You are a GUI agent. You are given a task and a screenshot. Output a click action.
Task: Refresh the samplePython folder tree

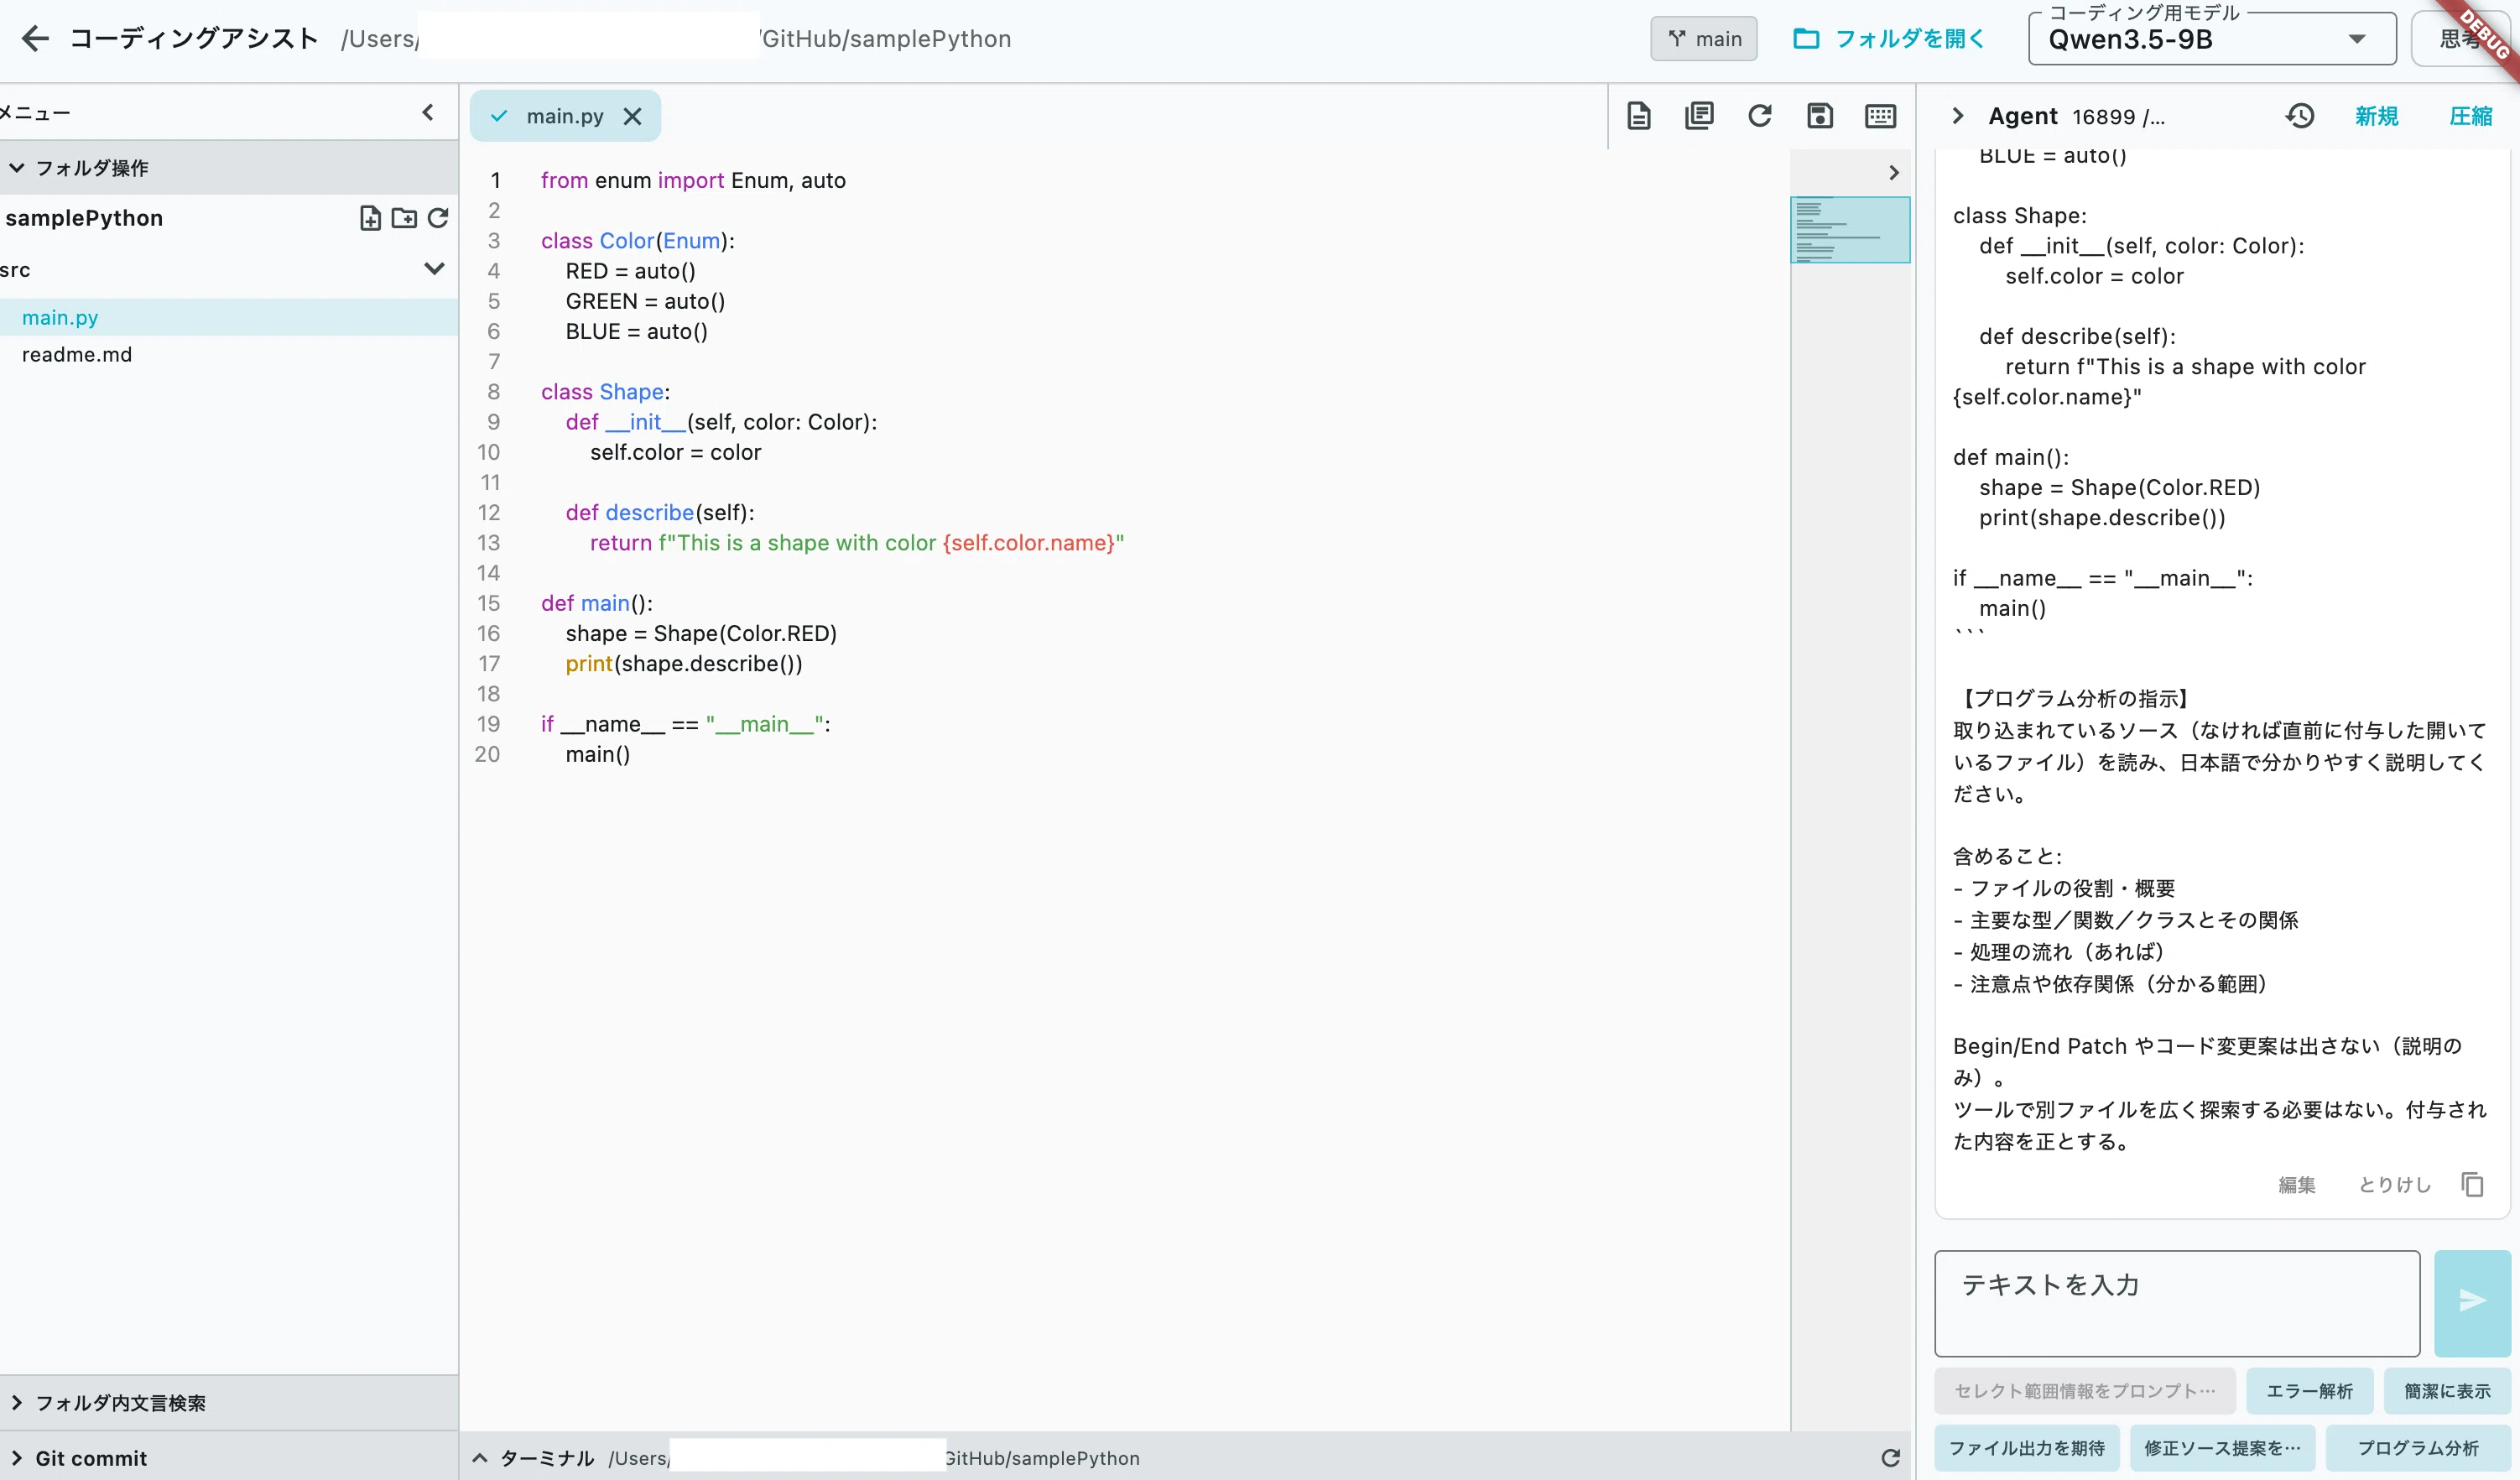[x=438, y=218]
